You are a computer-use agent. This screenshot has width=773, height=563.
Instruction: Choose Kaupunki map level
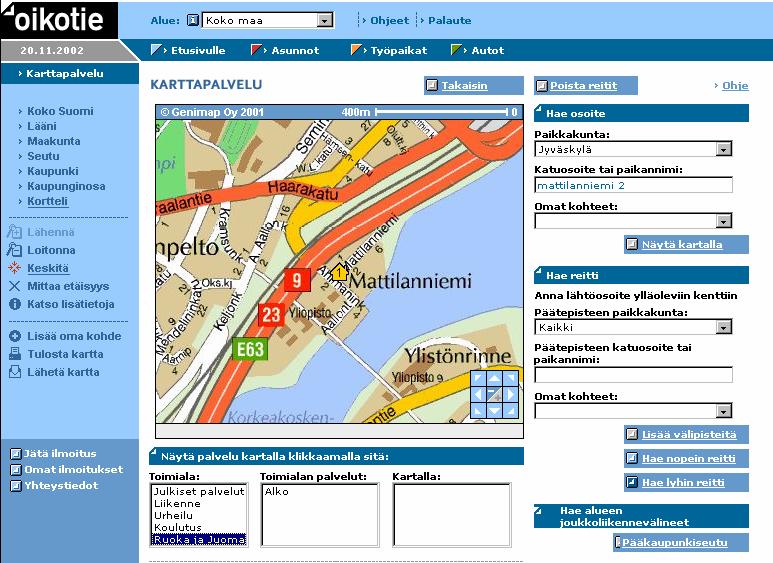(x=53, y=171)
